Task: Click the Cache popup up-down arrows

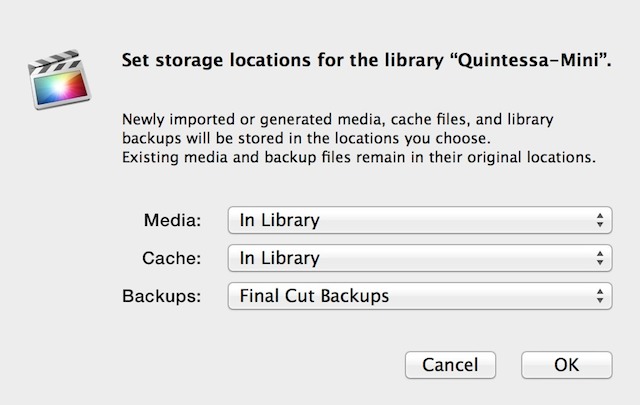Action: pos(600,258)
